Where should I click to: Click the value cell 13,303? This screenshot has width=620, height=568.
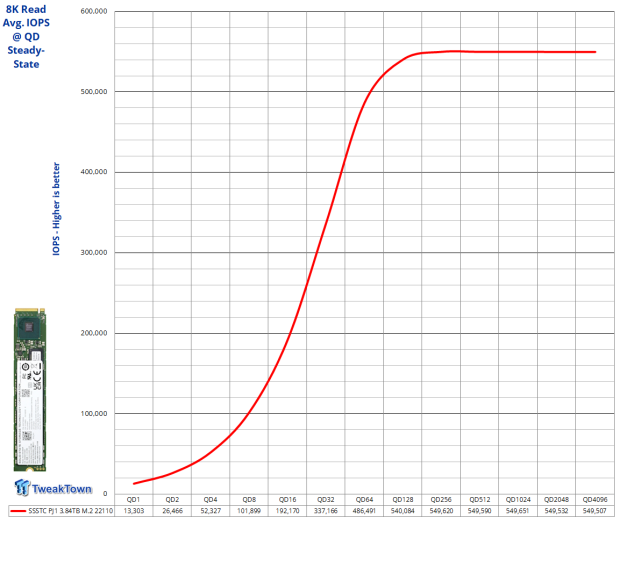click(x=134, y=511)
